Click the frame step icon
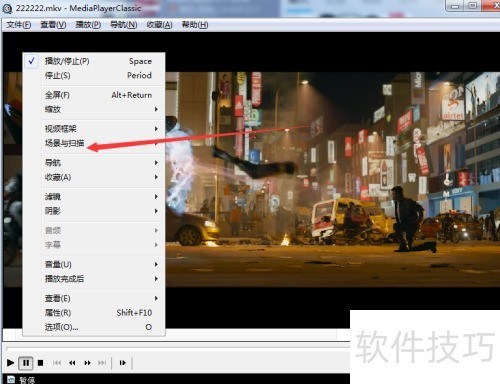 pyautogui.click(x=123, y=363)
